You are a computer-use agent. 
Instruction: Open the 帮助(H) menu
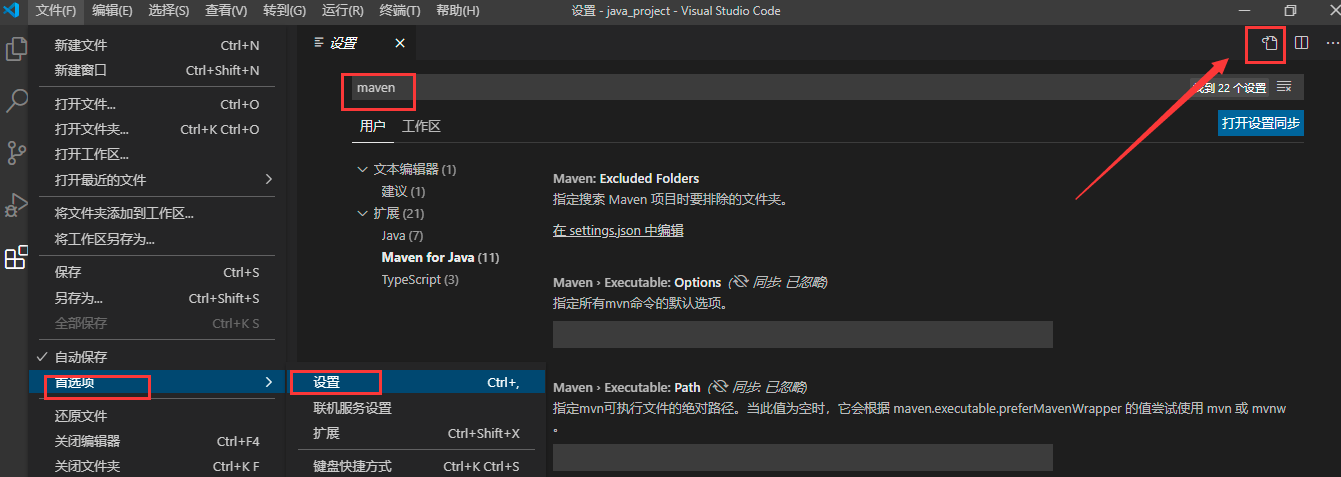tap(458, 11)
